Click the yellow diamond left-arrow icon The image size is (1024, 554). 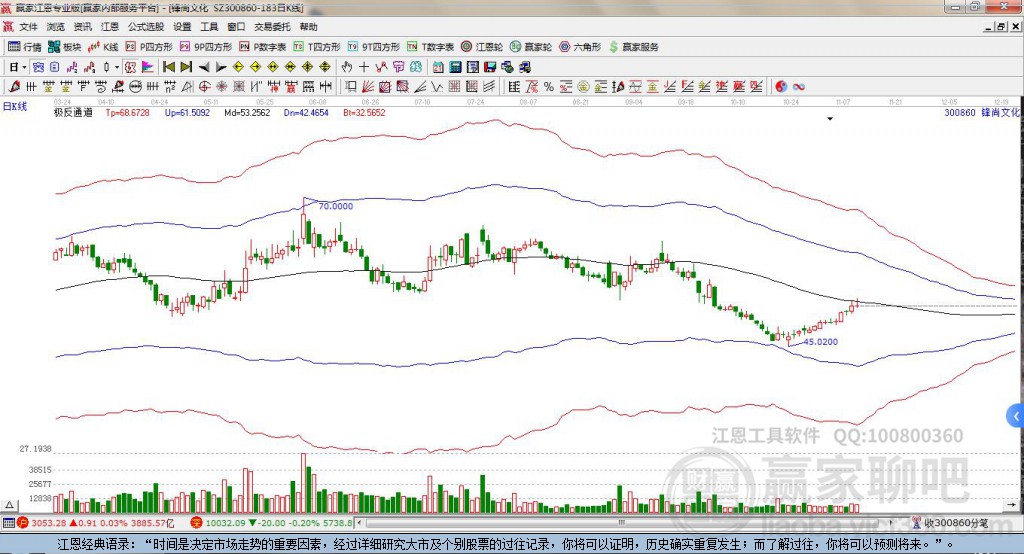pos(238,67)
